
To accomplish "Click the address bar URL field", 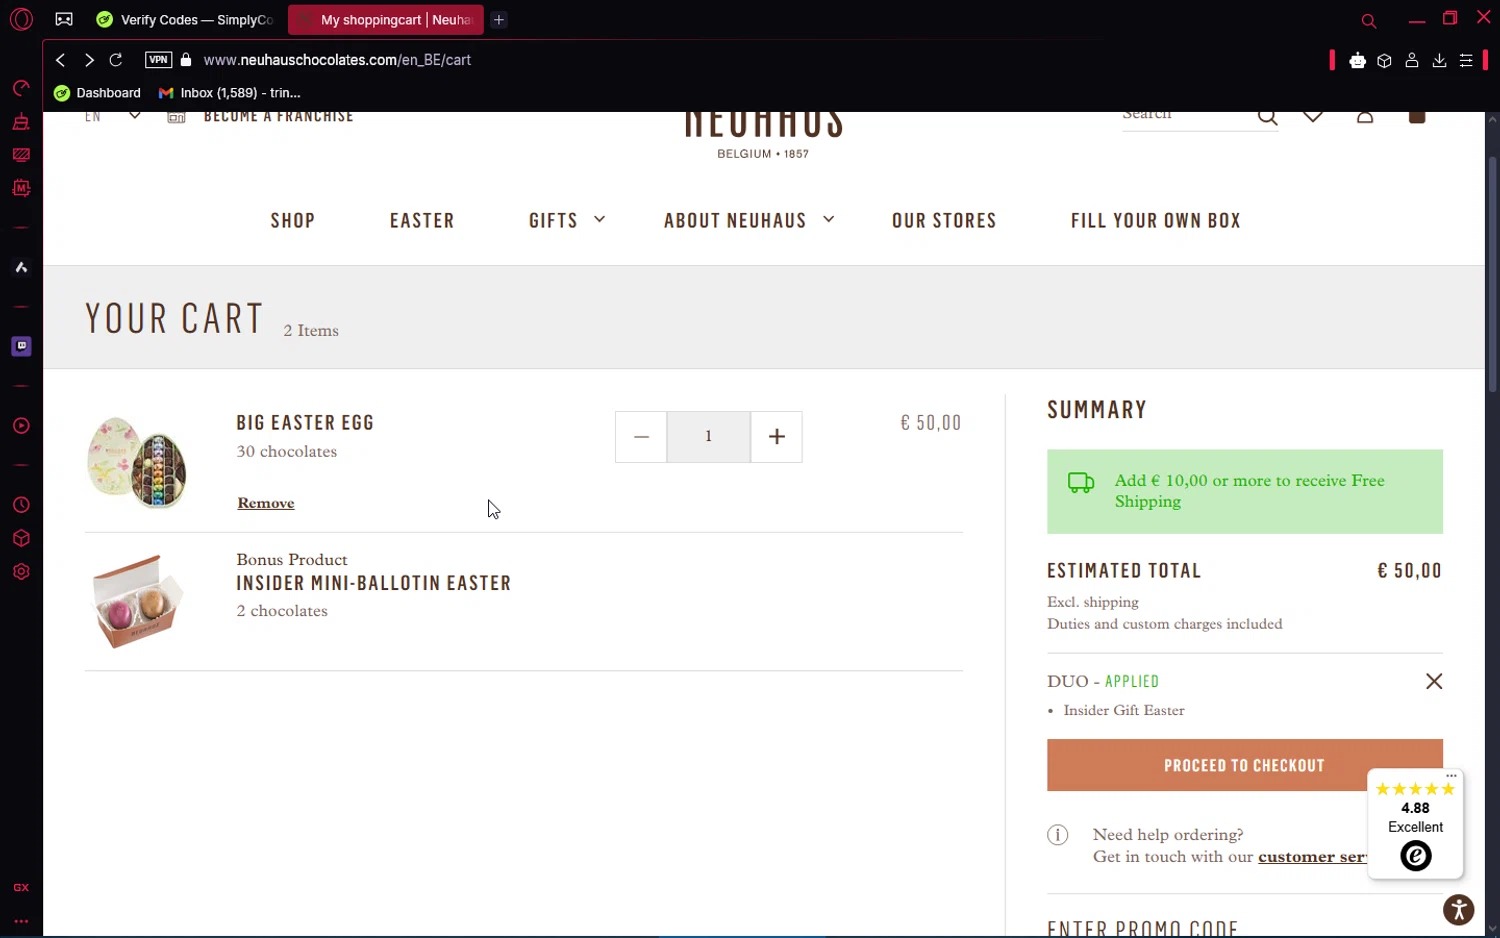I will (x=337, y=60).
